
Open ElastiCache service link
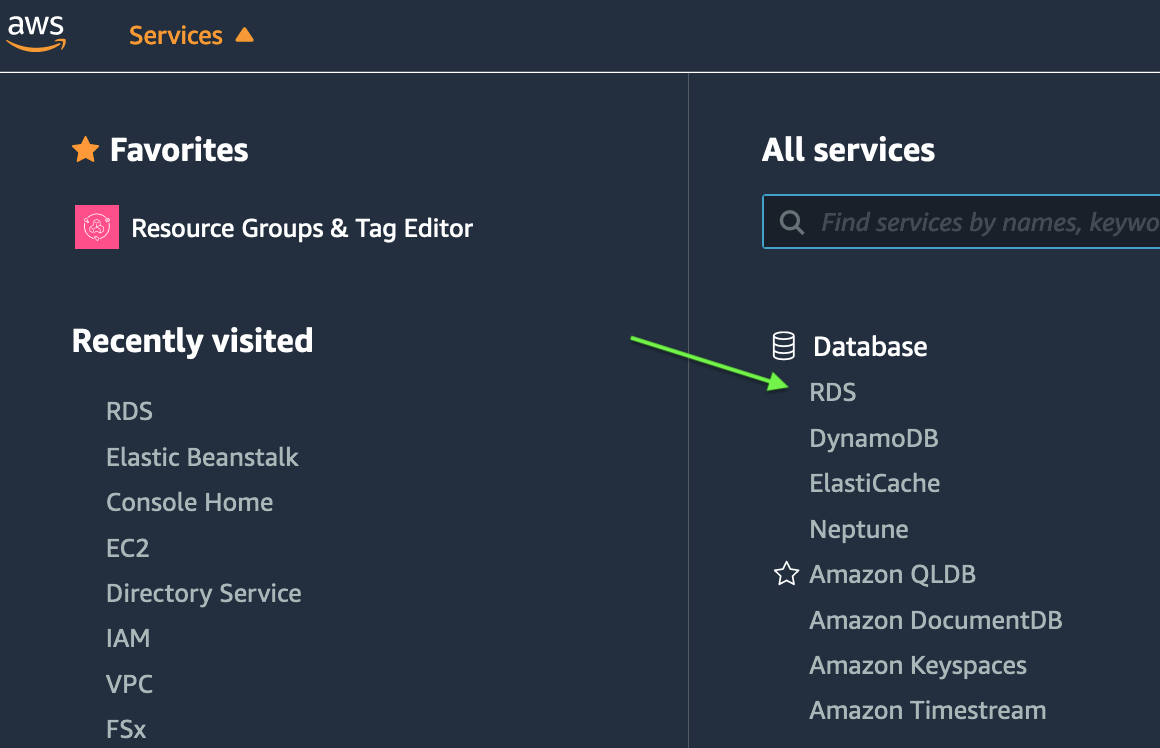874,484
